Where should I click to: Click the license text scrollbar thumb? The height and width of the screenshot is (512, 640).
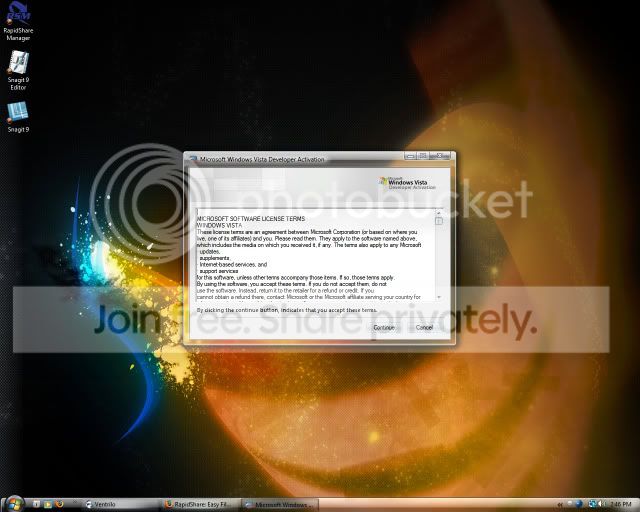[439, 221]
